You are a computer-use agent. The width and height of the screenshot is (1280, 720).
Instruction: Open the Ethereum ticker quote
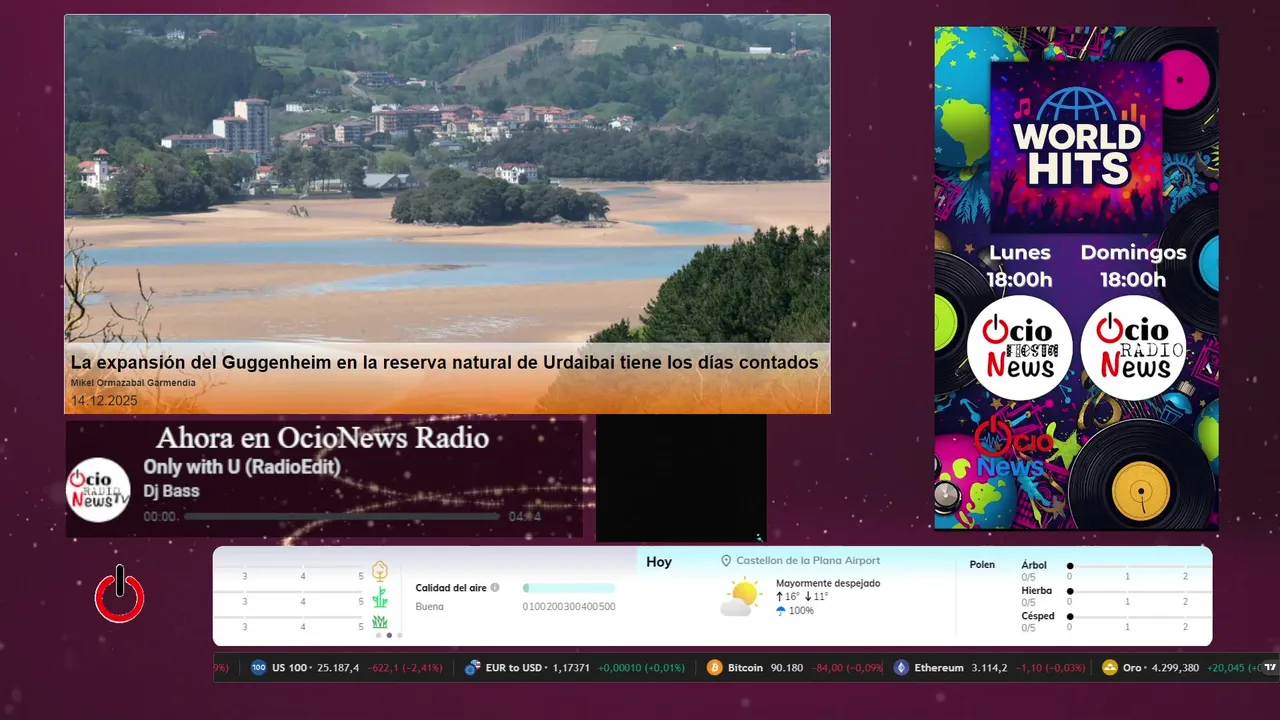click(989, 667)
